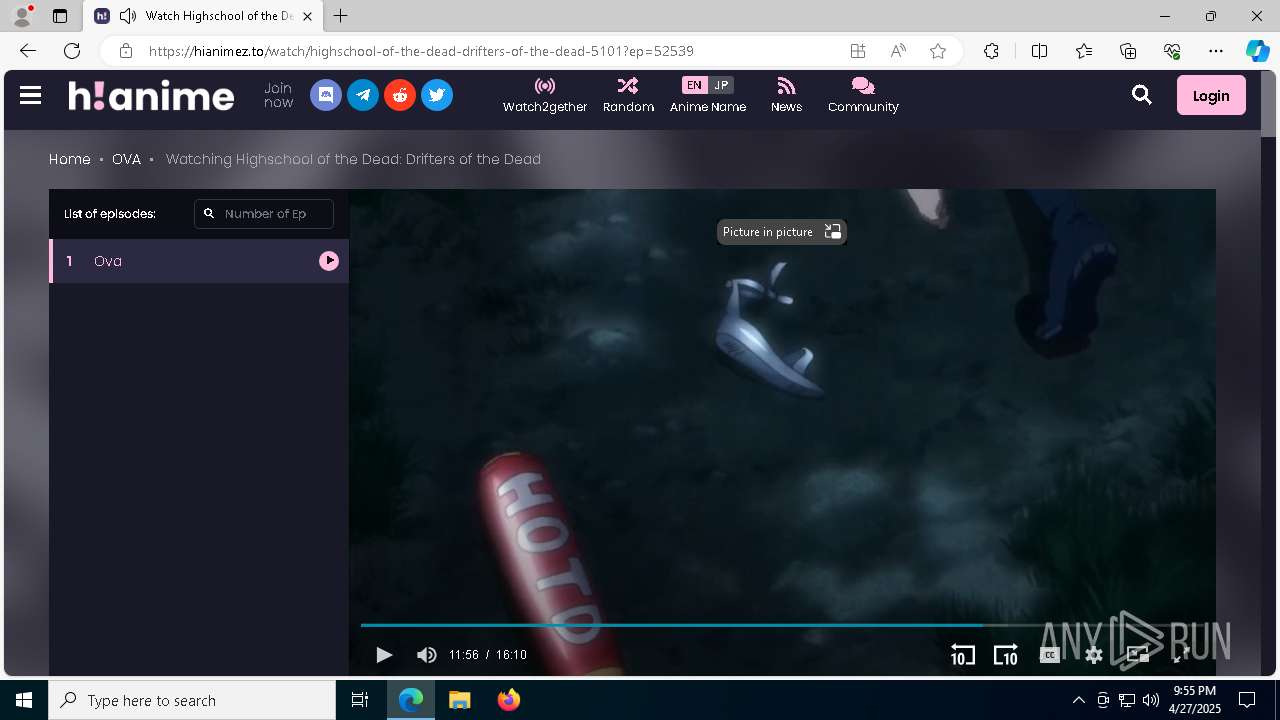1280x720 pixels.
Task: Open the Discord join link icon
Action: click(326, 95)
